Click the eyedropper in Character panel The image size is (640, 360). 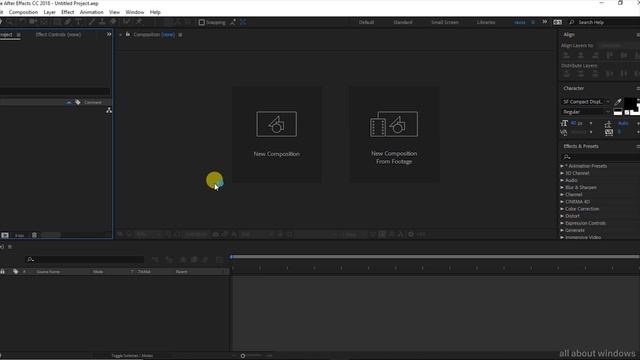(x=618, y=102)
